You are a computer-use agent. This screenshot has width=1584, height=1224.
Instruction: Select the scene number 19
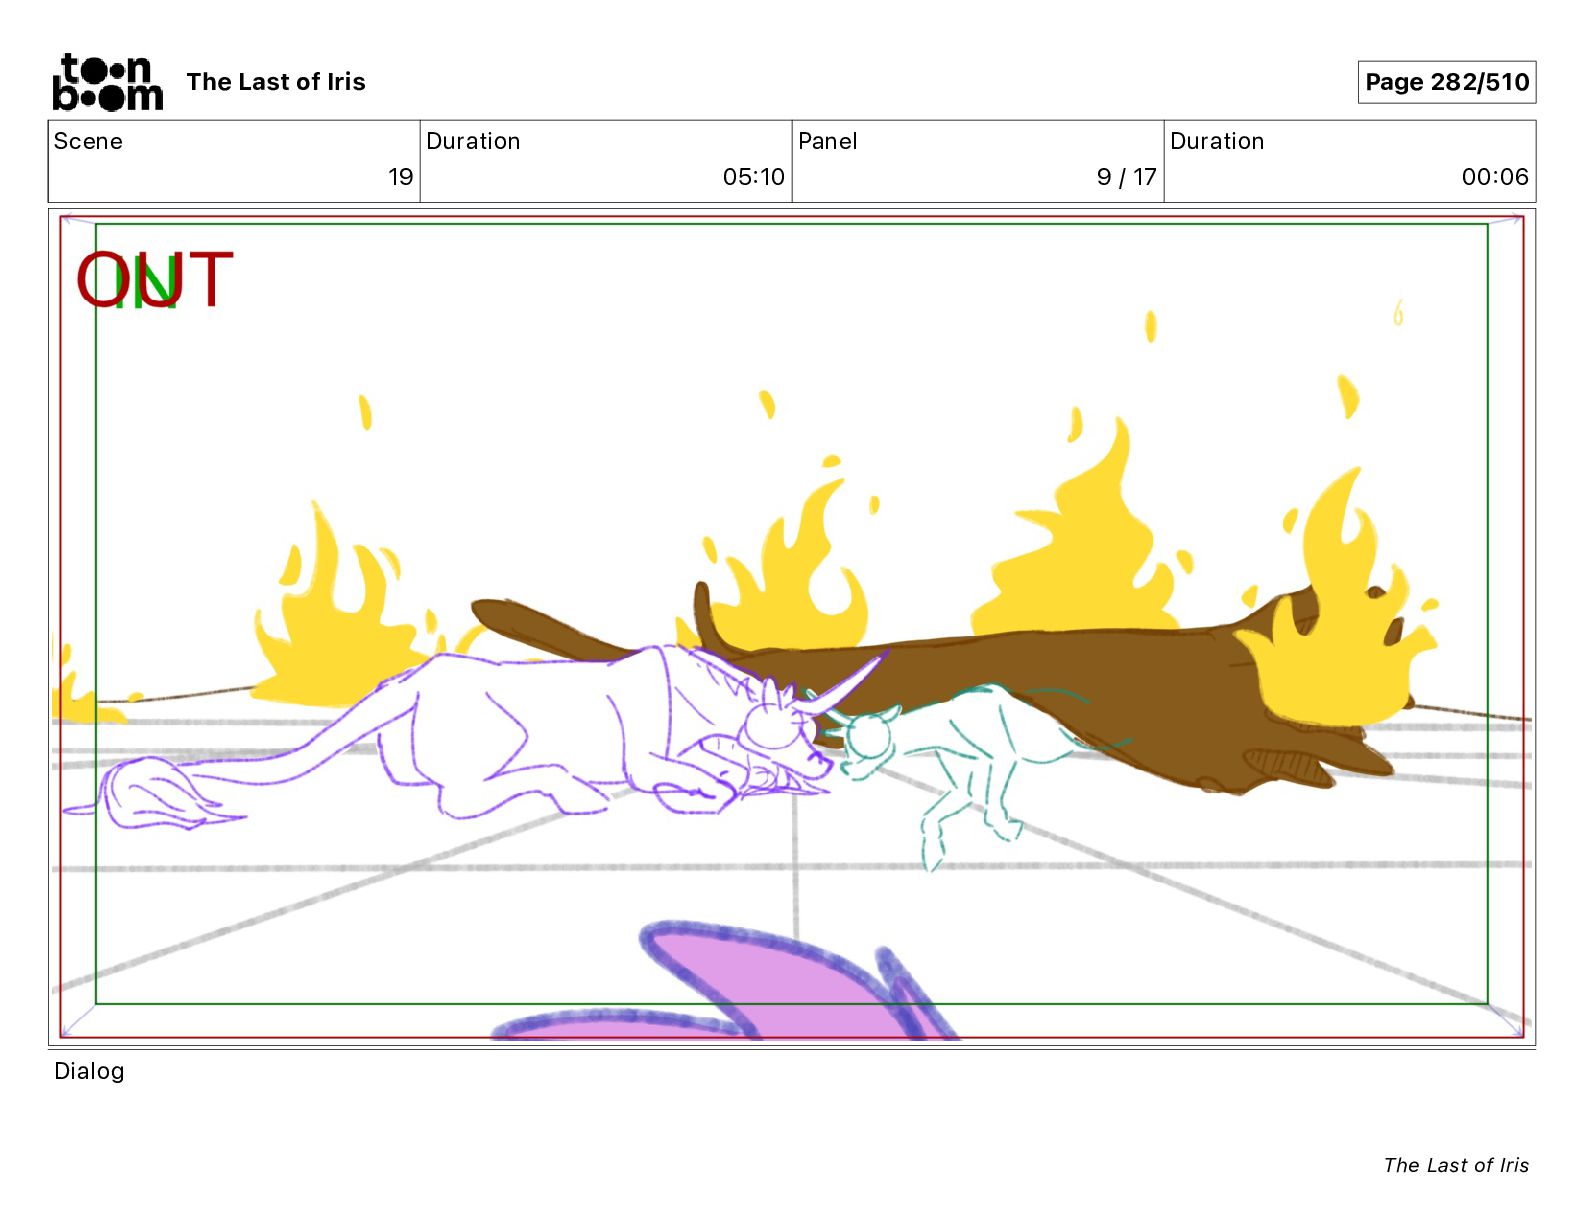pyautogui.click(x=400, y=177)
